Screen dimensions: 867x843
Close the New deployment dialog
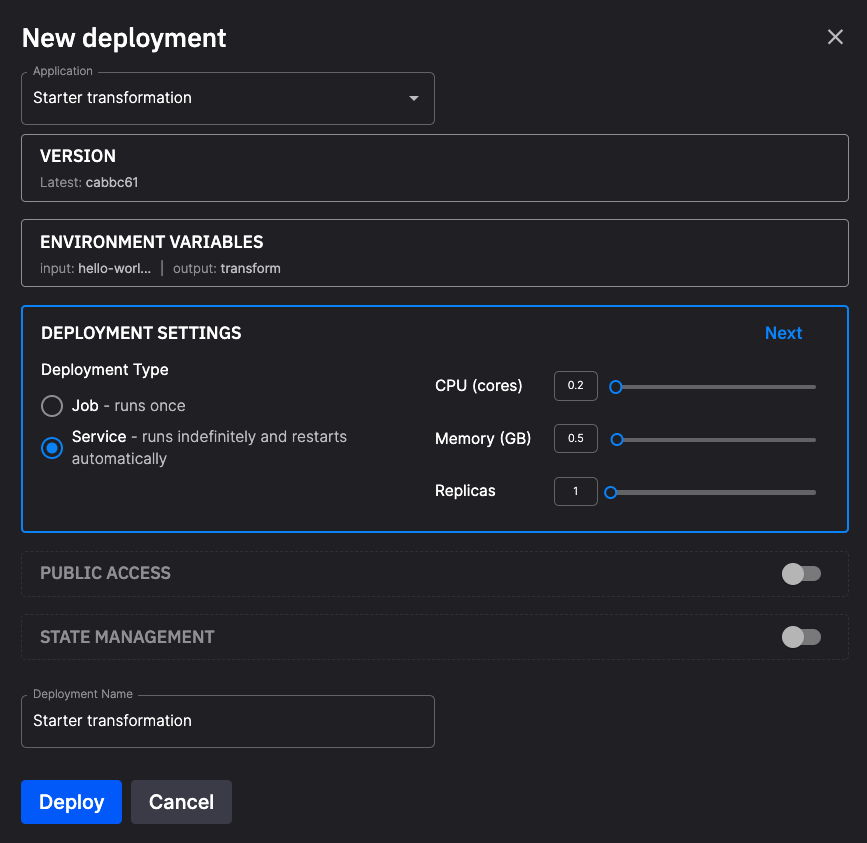pos(835,37)
